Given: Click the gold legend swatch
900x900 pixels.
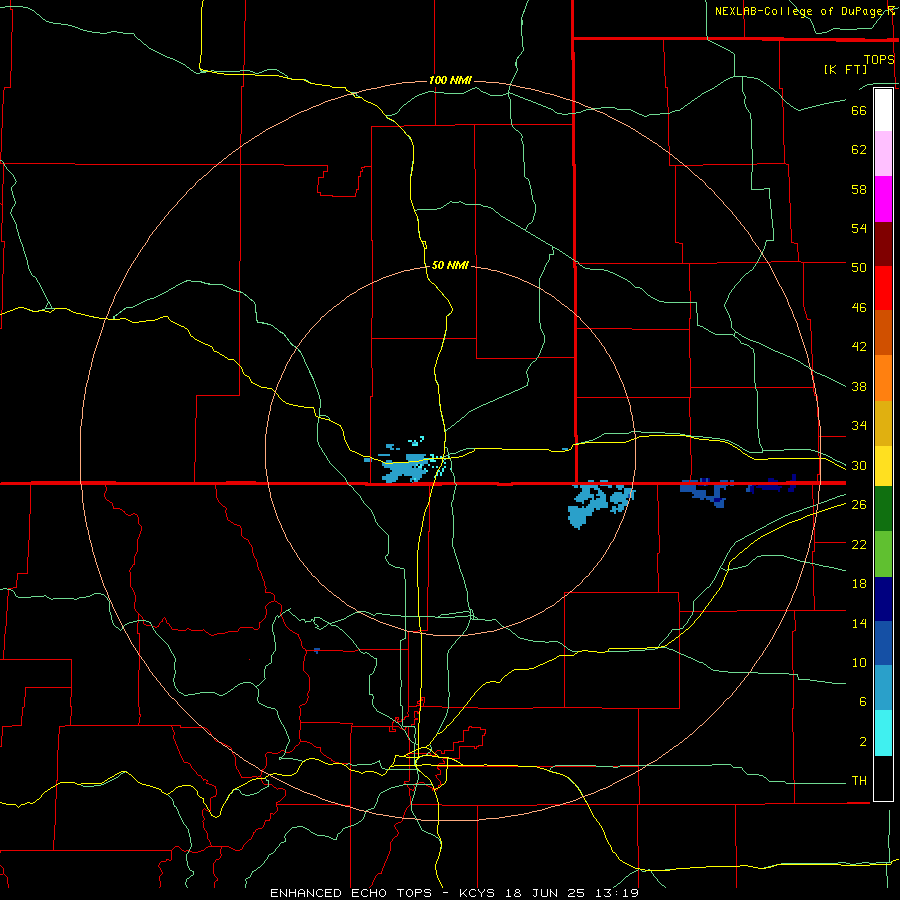Looking at the screenshot, I should [883, 423].
